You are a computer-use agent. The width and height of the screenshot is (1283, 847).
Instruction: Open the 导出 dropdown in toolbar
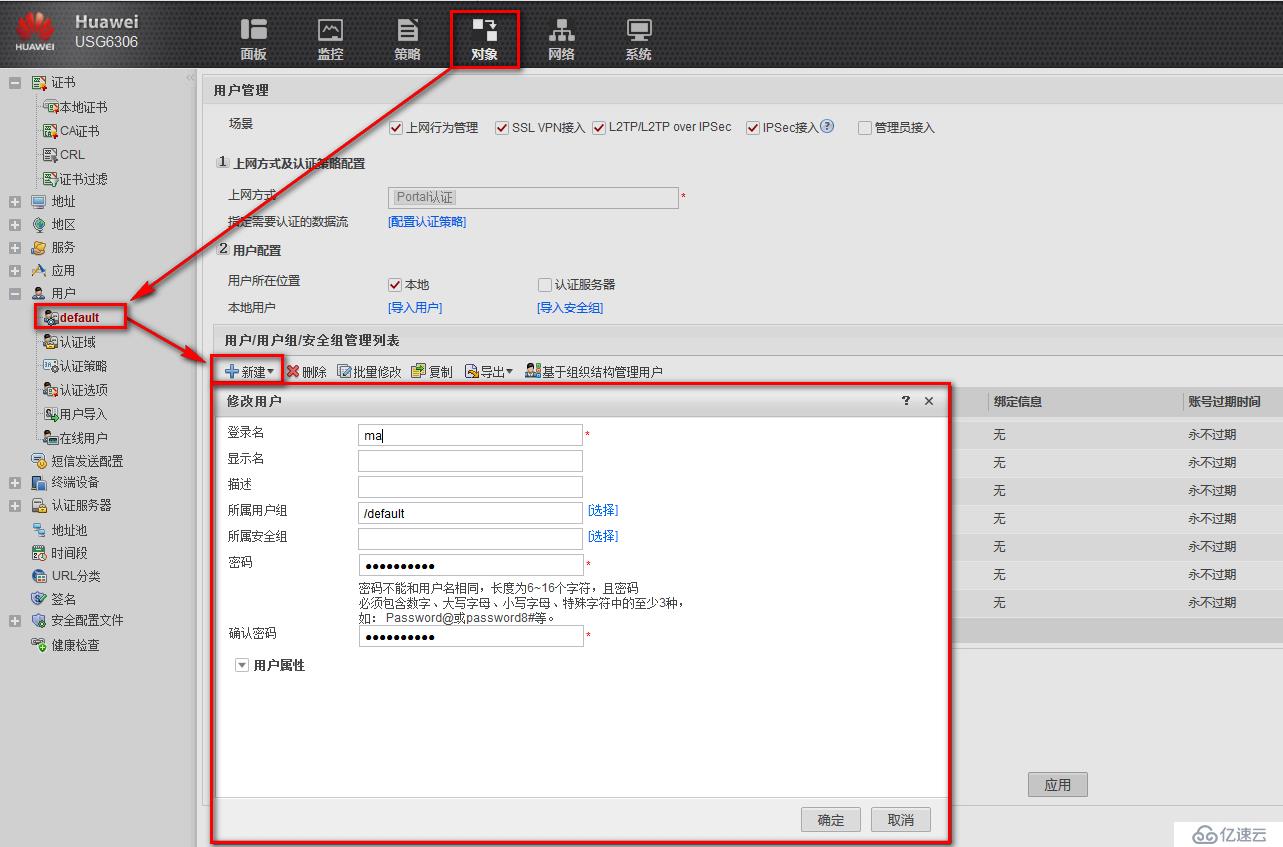point(489,372)
